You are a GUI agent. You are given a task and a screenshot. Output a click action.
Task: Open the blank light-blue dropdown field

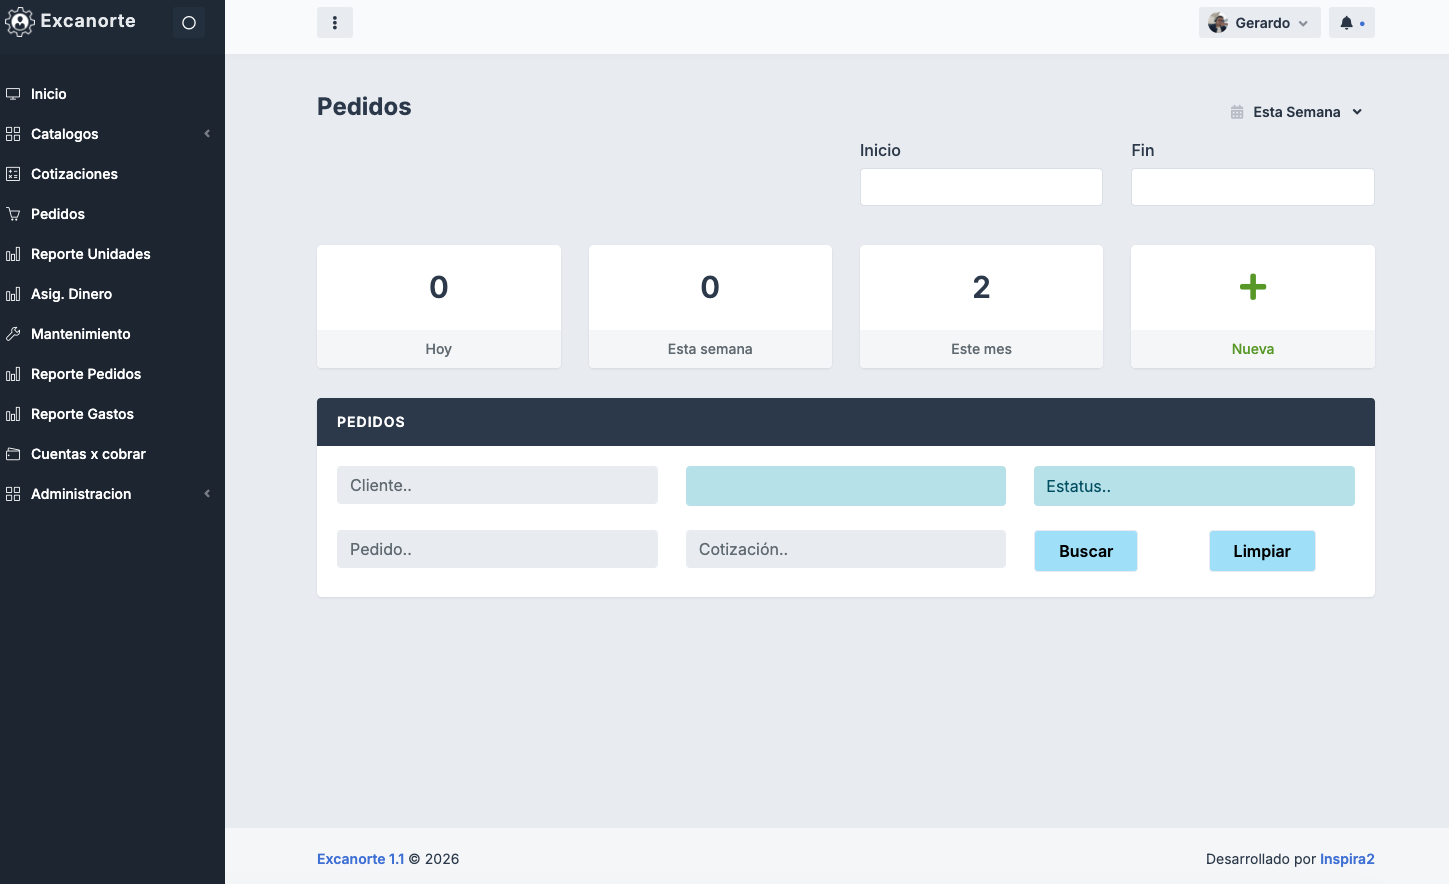(x=846, y=486)
